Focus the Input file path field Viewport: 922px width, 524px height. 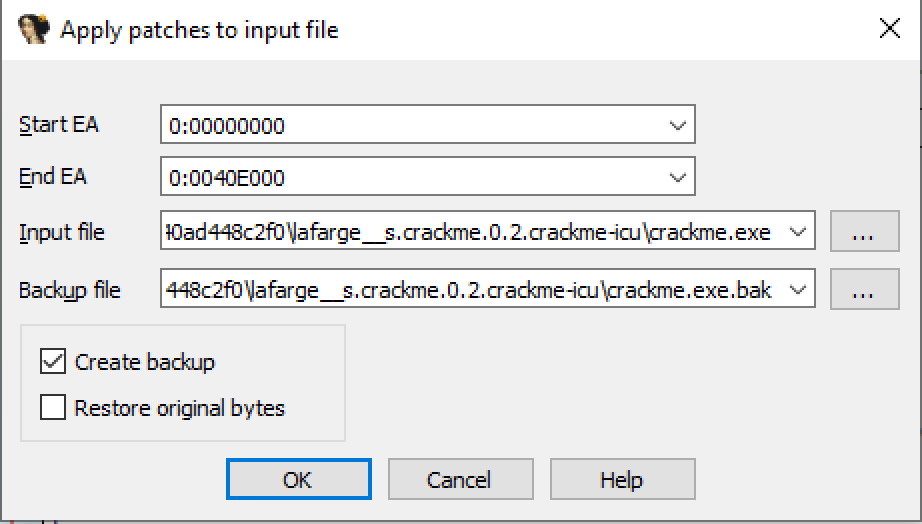click(470, 232)
